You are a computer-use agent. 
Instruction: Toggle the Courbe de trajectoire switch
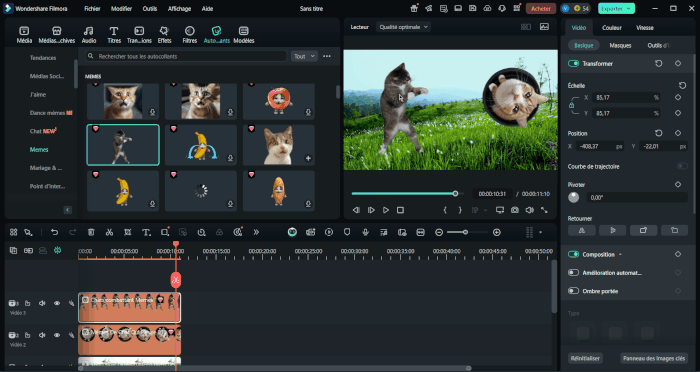(x=682, y=166)
